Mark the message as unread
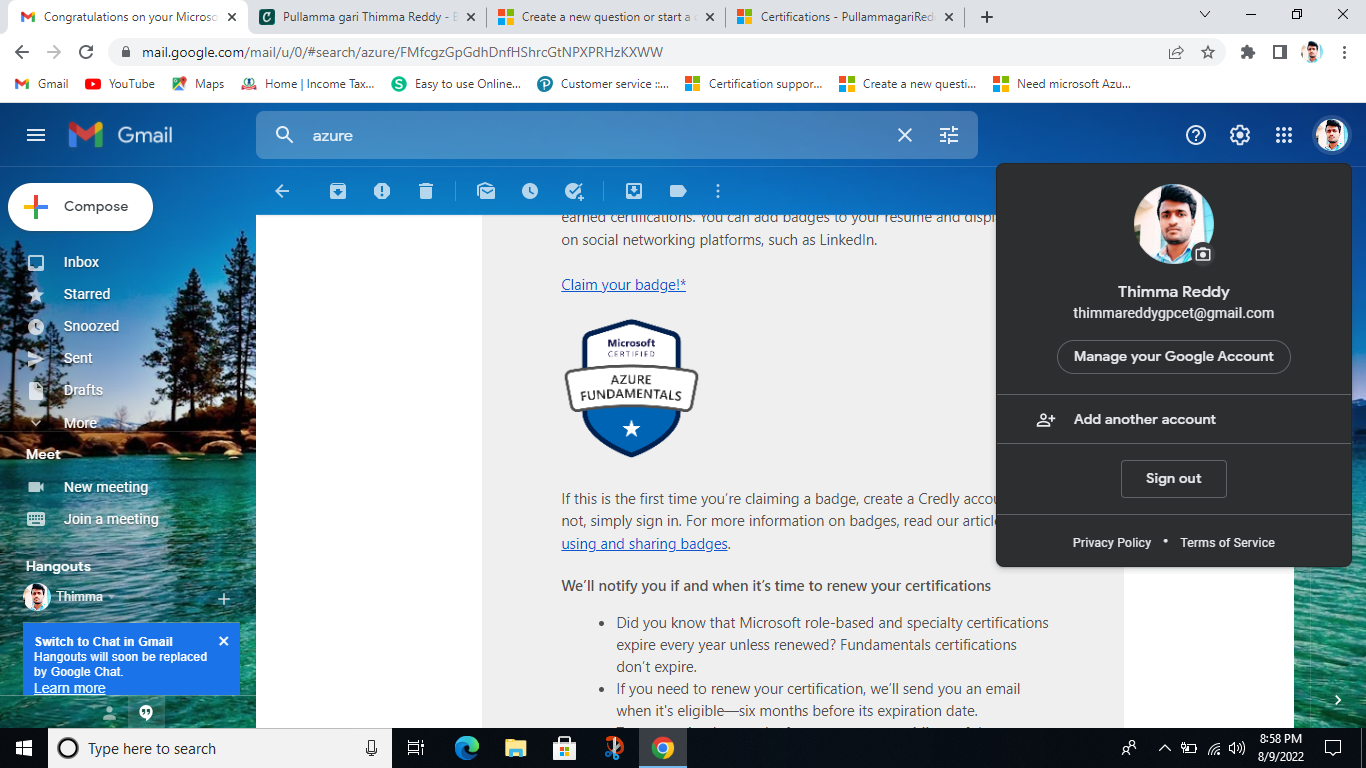 pyautogui.click(x=486, y=190)
